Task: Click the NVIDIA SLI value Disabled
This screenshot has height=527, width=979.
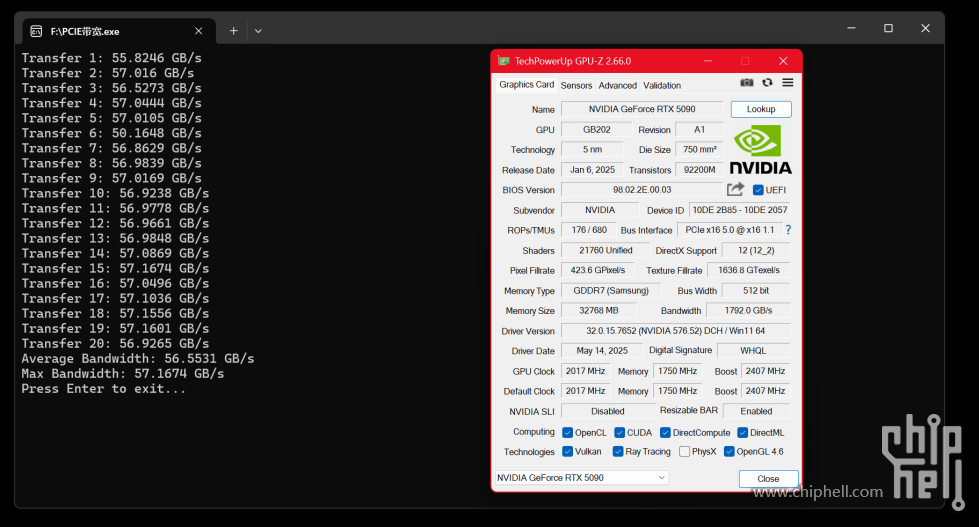Action: (x=608, y=411)
